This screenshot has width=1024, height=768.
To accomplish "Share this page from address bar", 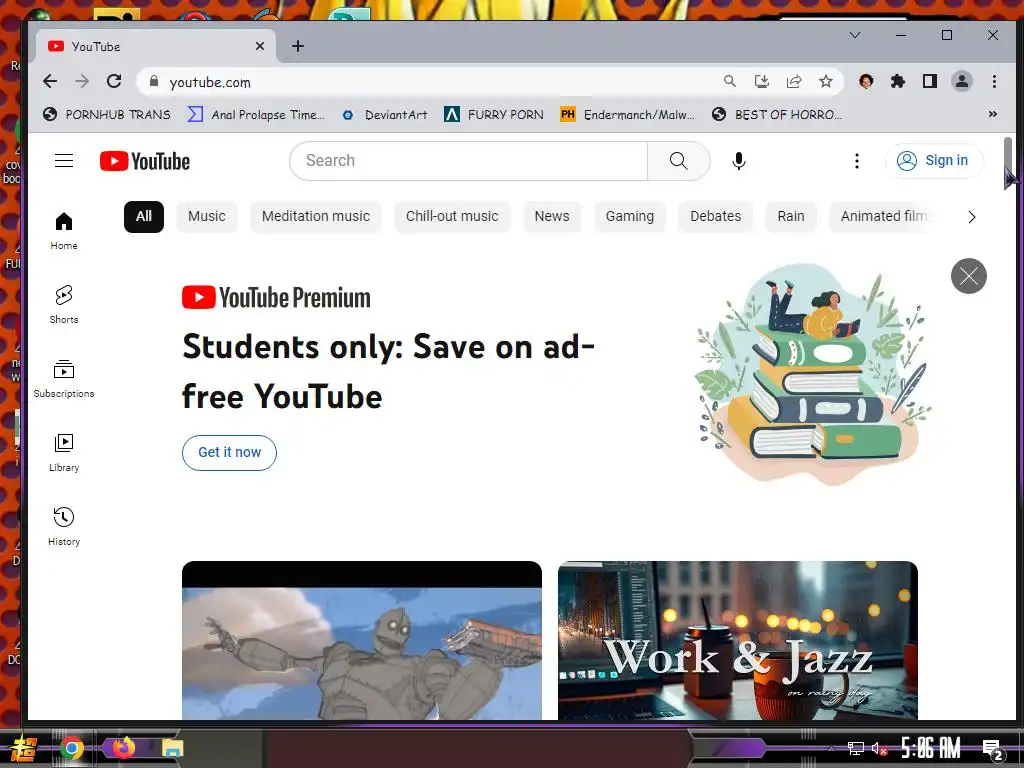I will [793, 81].
